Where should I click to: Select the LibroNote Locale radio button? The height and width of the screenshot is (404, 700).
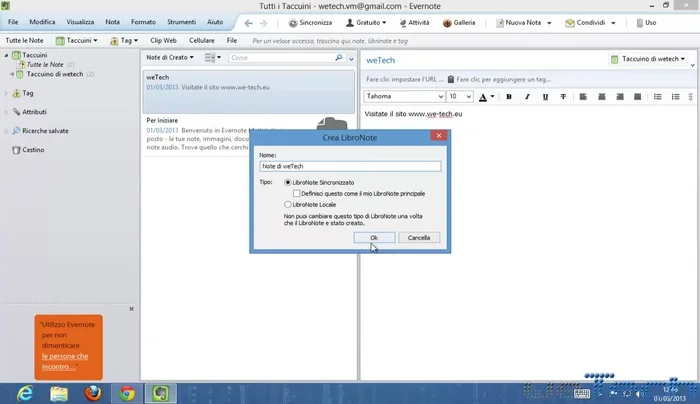tap(289, 204)
